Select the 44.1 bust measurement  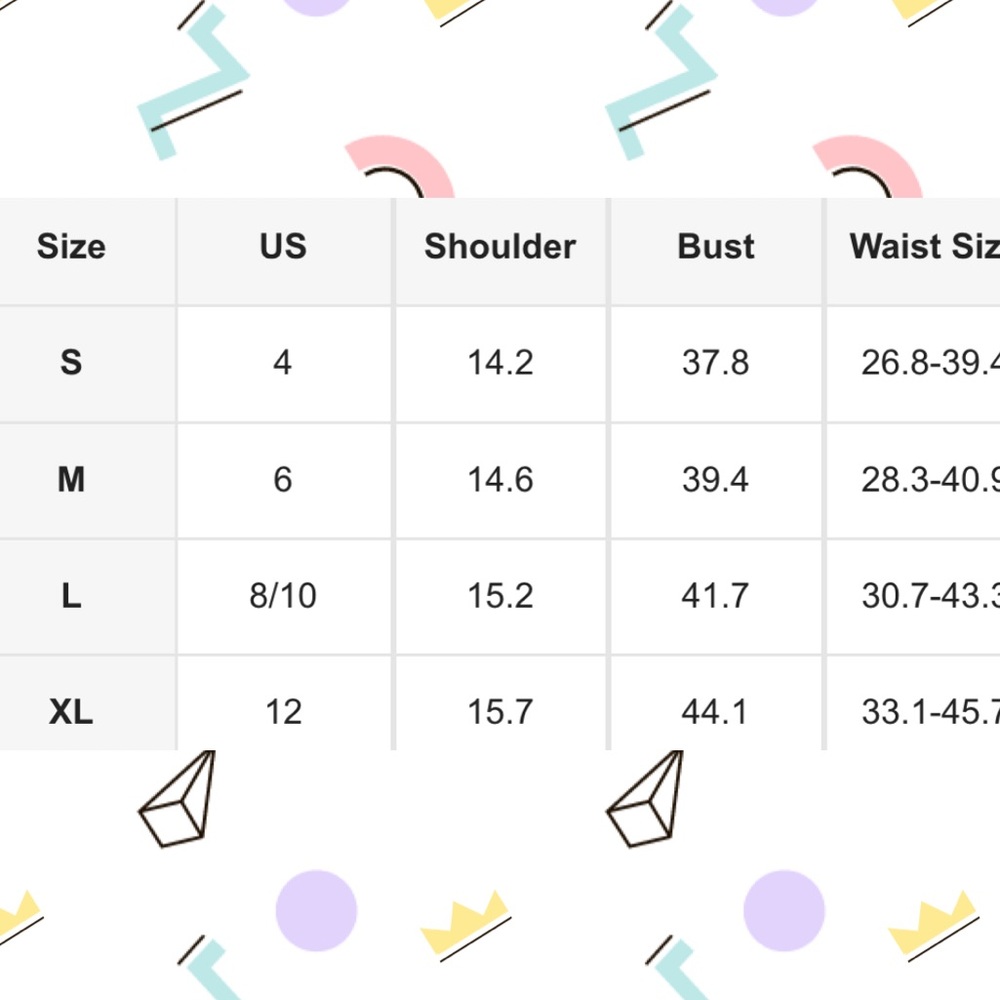716,712
